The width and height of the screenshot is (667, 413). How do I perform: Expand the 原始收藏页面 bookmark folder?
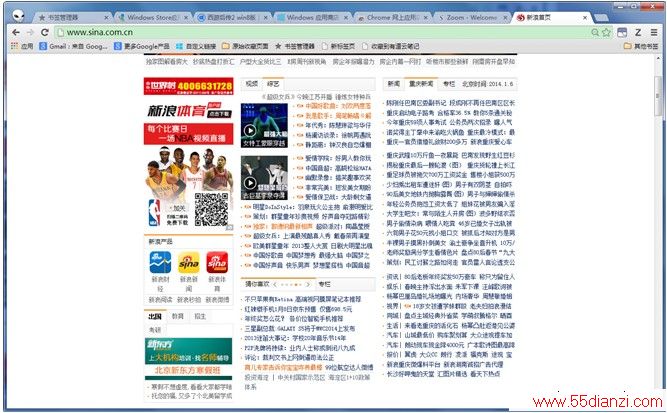pyautogui.click(x=245, y=46)
